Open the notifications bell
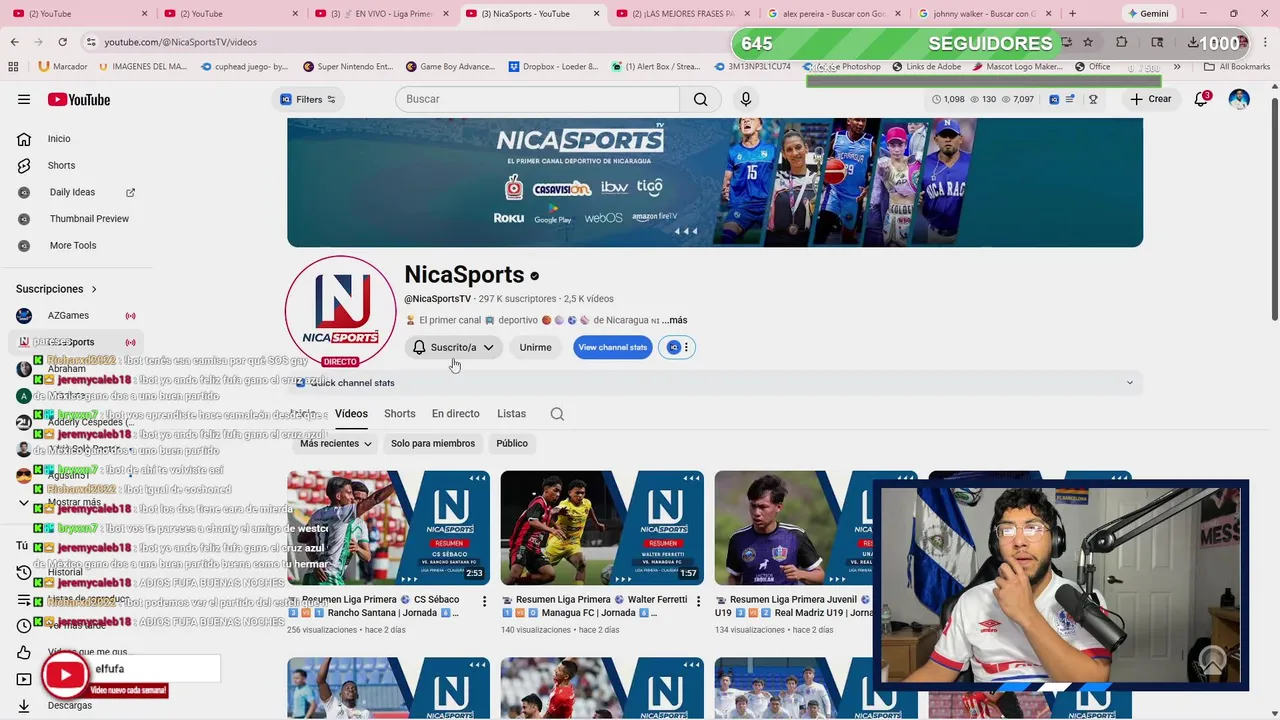 (1202, 99)
